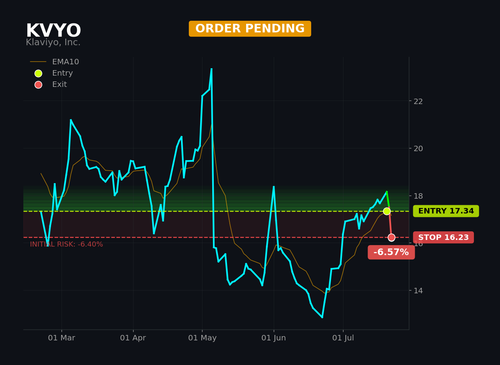Click the STOP 16.23 price label
500x365 pixels.
point(443,237)
